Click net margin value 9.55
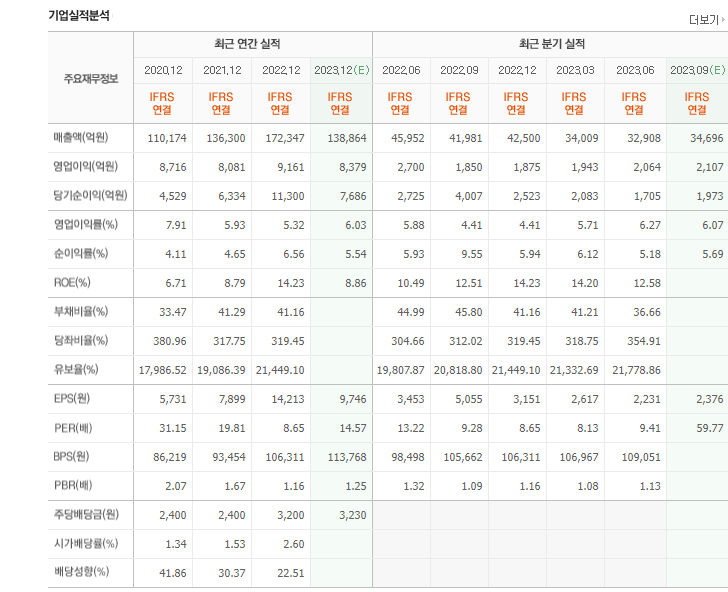Viewport: 728px width, 592px height. 472,254
